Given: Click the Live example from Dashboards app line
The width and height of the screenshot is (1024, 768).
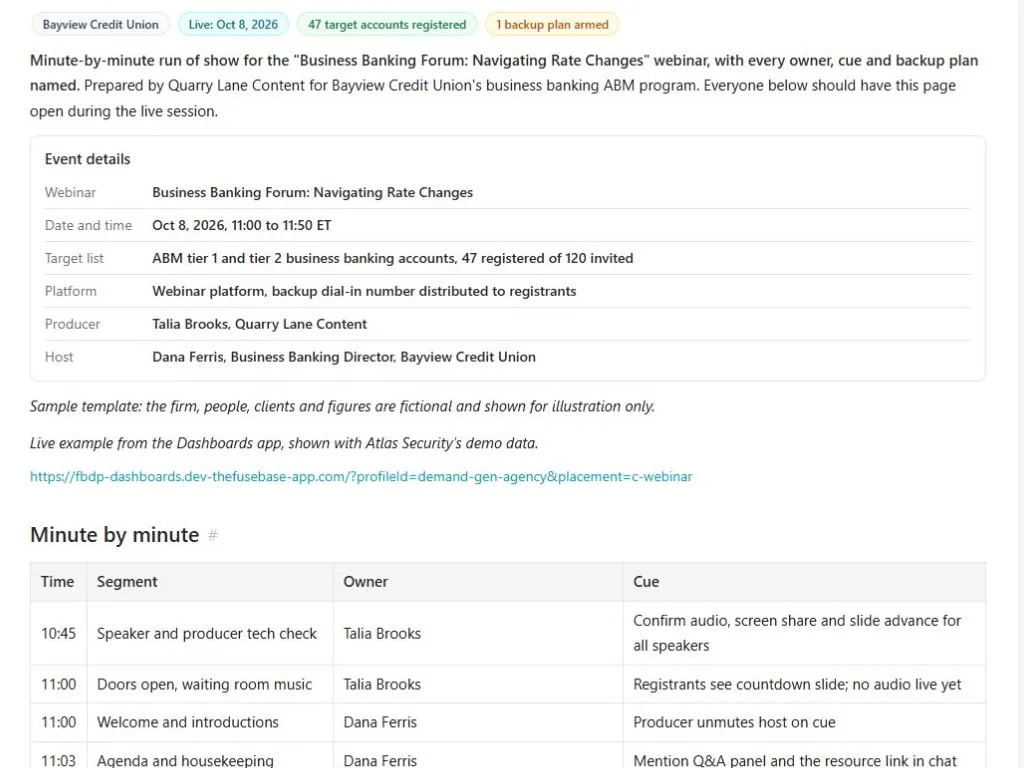Looking at the screenshot, I should point(284,443).
